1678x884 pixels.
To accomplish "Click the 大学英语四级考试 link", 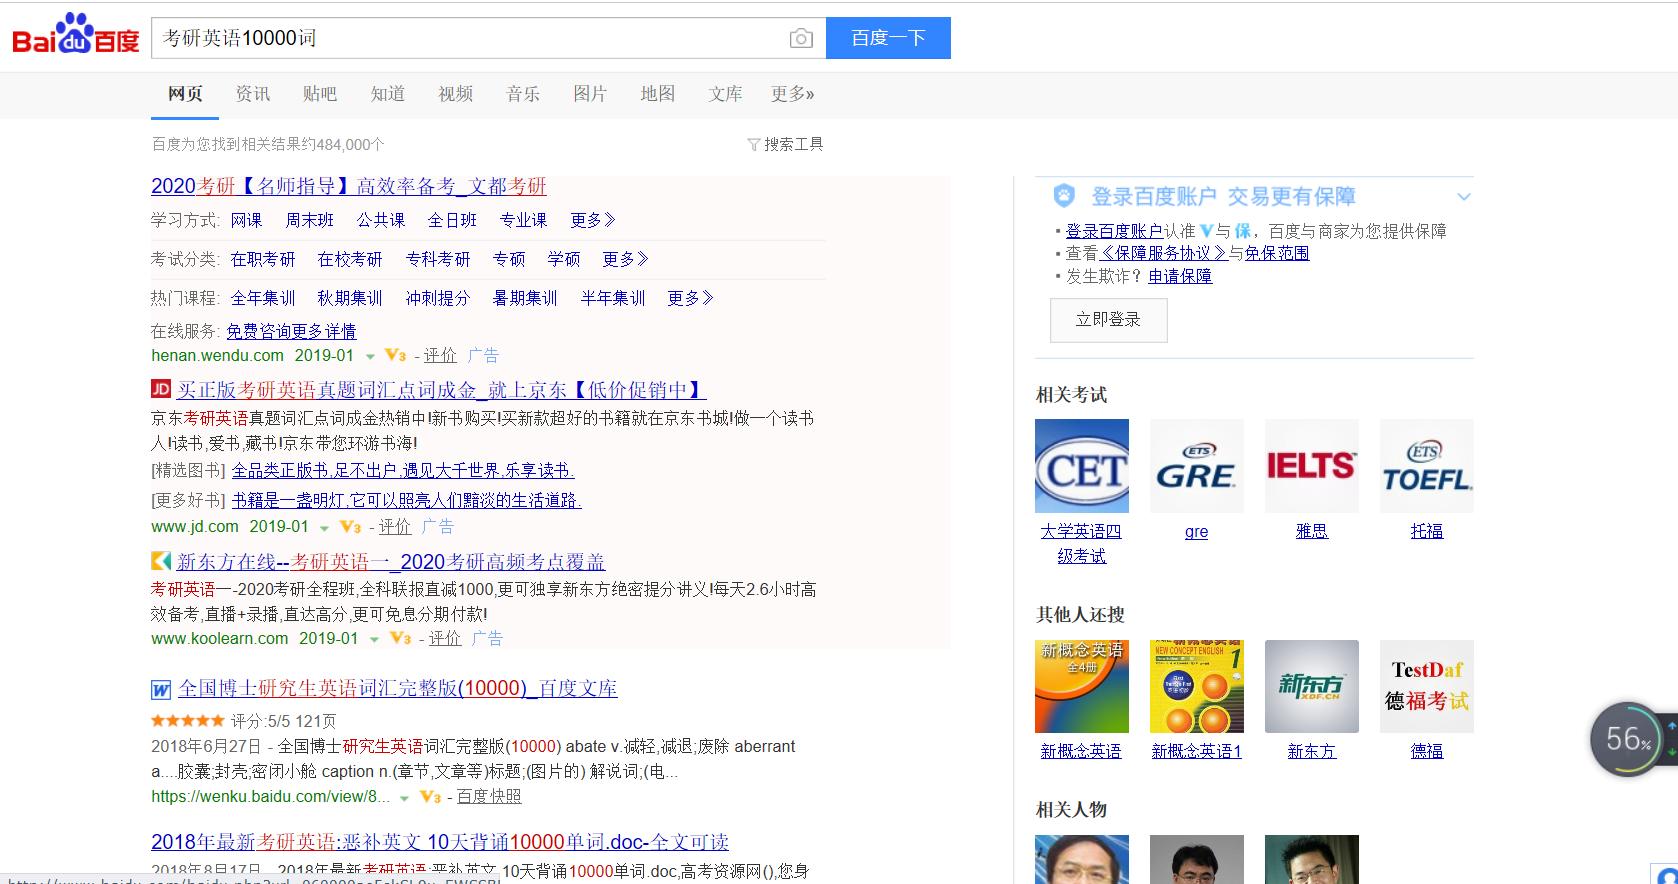I will [x=1082, y=543].
